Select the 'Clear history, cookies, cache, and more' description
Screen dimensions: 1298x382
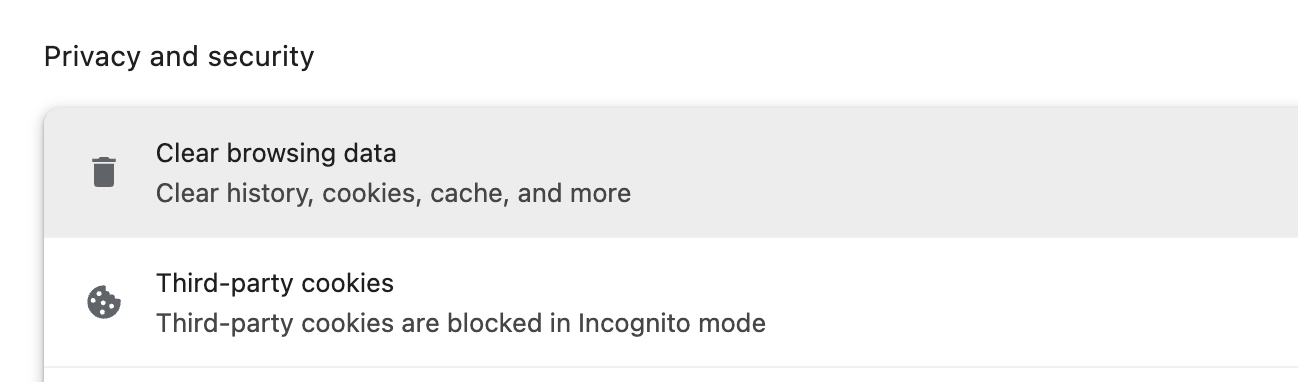(x=393, y=193)
